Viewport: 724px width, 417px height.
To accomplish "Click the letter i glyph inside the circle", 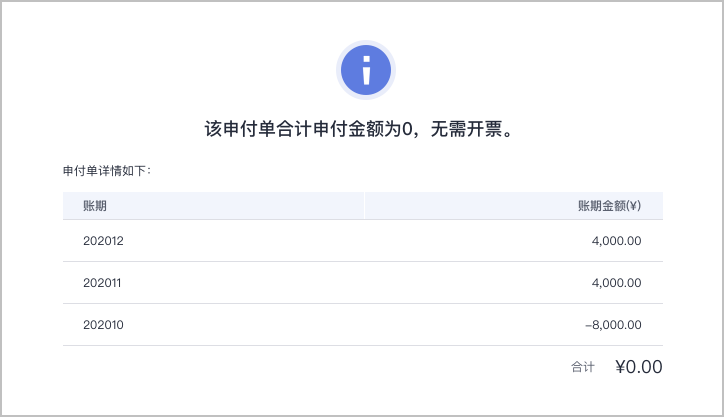I will coord(366,70).
